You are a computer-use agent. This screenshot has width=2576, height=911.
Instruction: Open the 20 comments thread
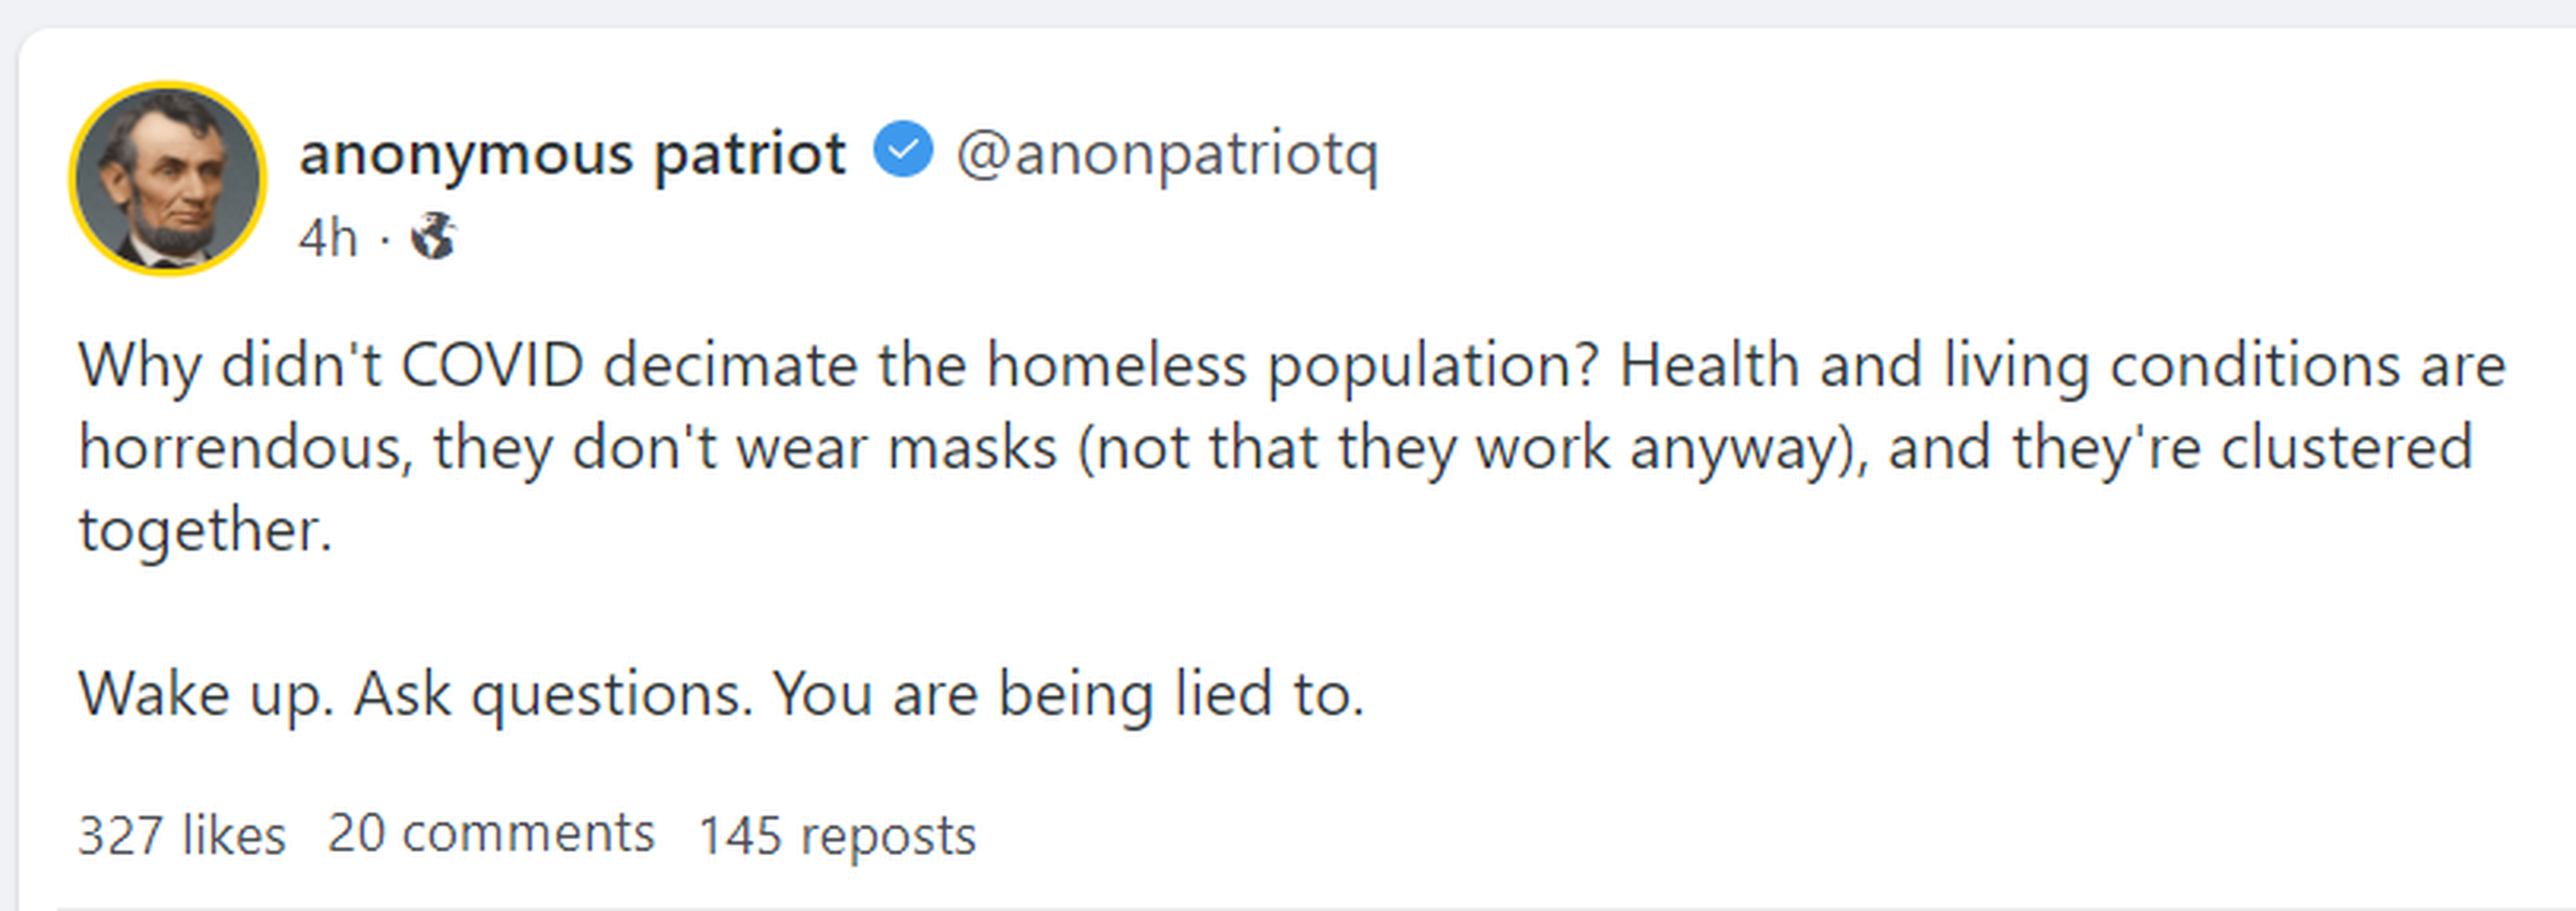point(491,833)
